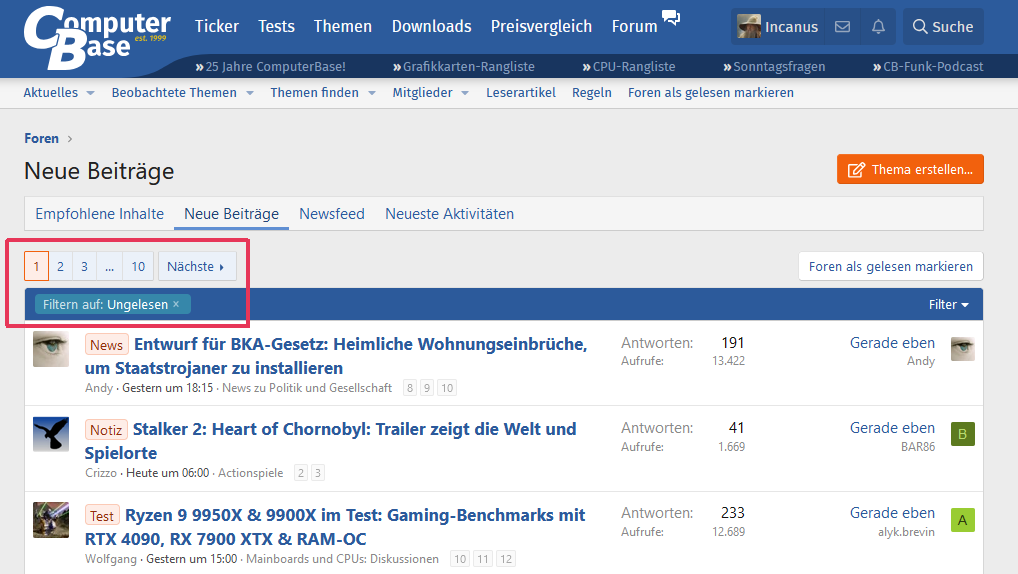Viewport: 1018px width, 574px height.
Task: Jump to page 10 of BKA-Gesetz thread
Action: click(447, 388)
